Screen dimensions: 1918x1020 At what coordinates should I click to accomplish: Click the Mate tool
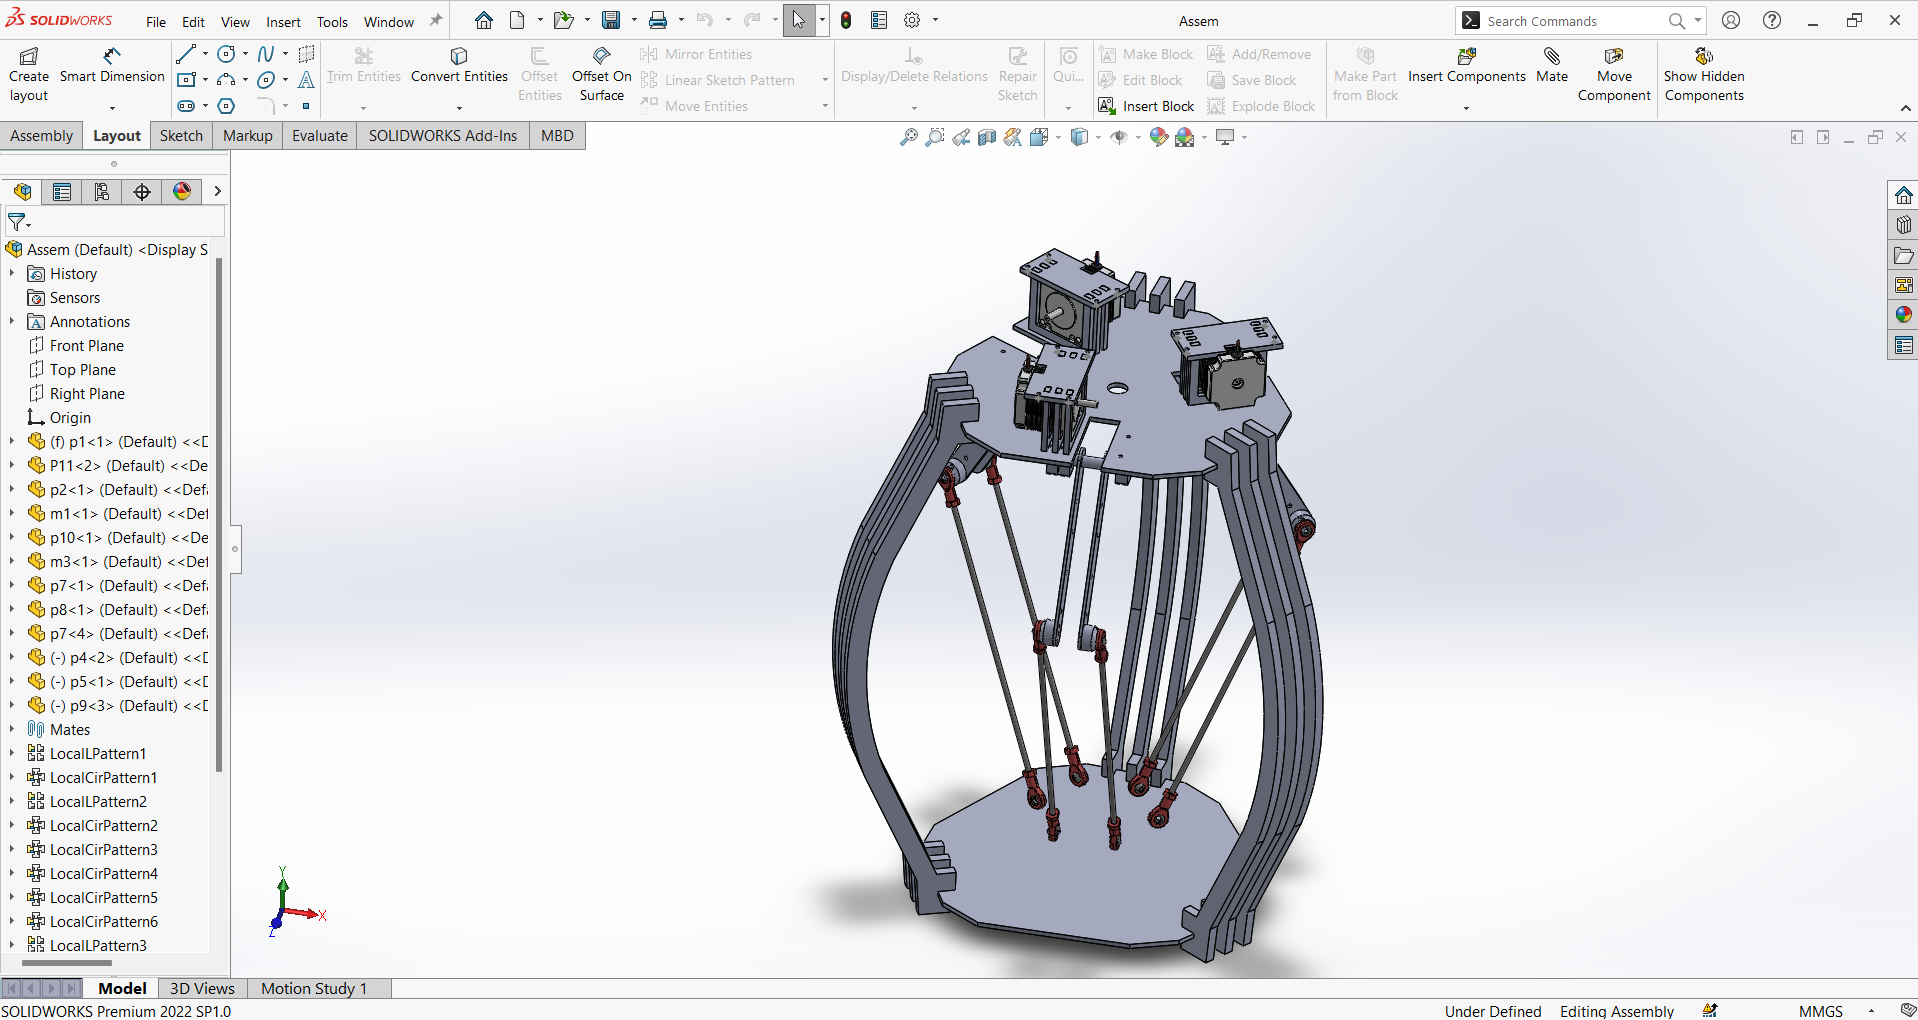pos(1552,66)
